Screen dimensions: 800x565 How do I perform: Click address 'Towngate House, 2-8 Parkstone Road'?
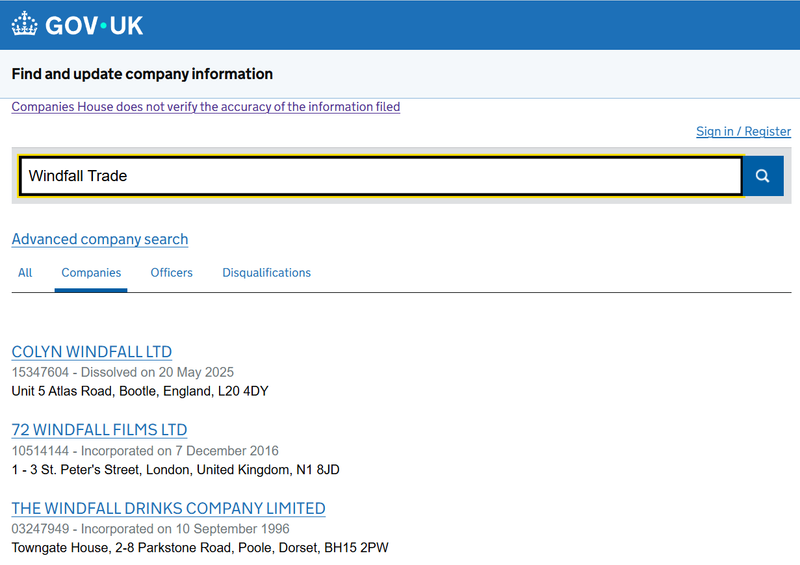point(123,548)
